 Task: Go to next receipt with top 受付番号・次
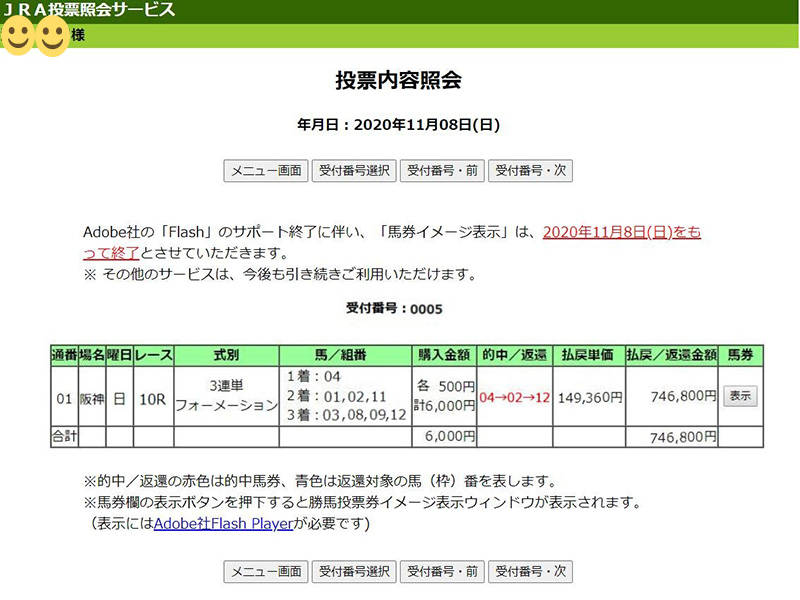click(530, 171)
